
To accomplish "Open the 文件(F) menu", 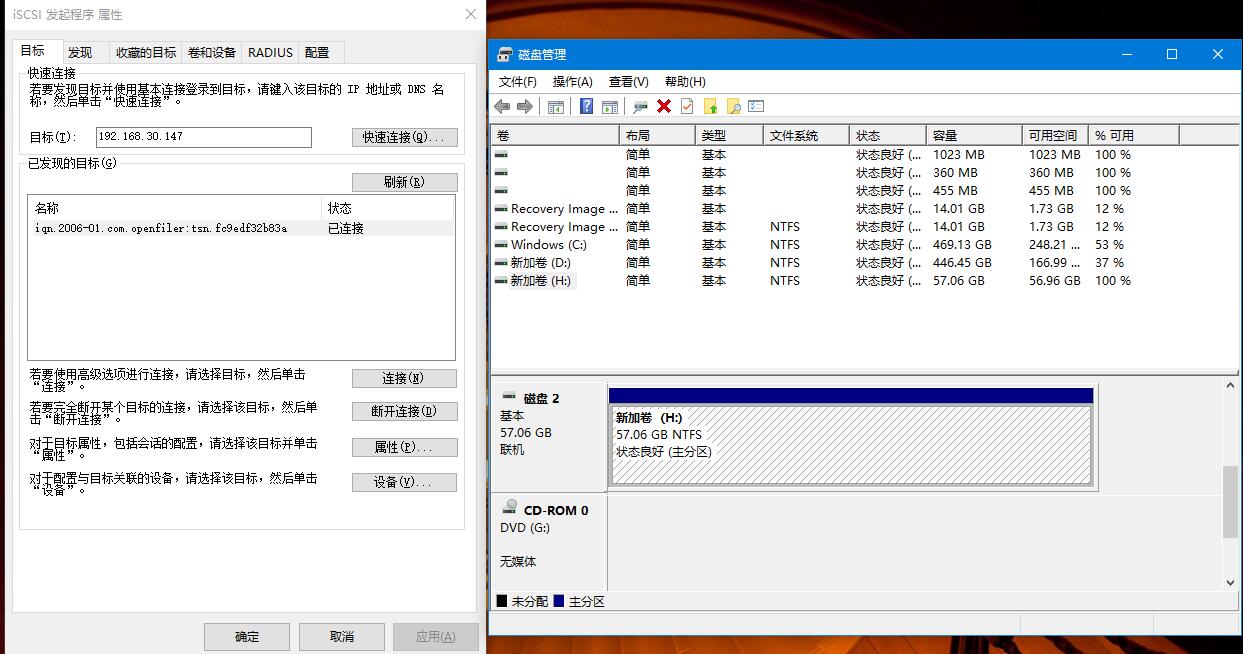I will tap(518, 82).
